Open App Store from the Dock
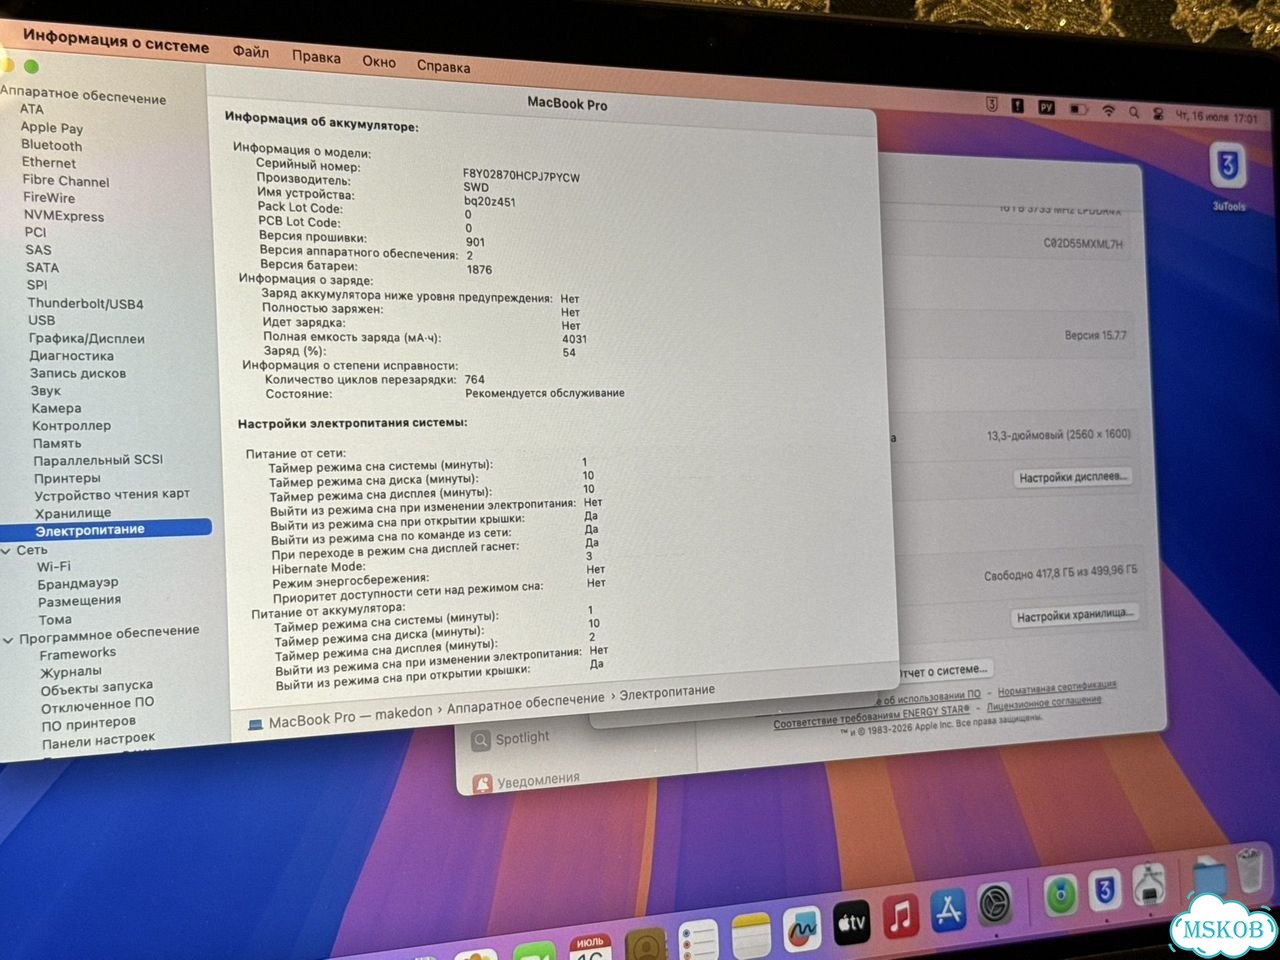 coord(948,911)
